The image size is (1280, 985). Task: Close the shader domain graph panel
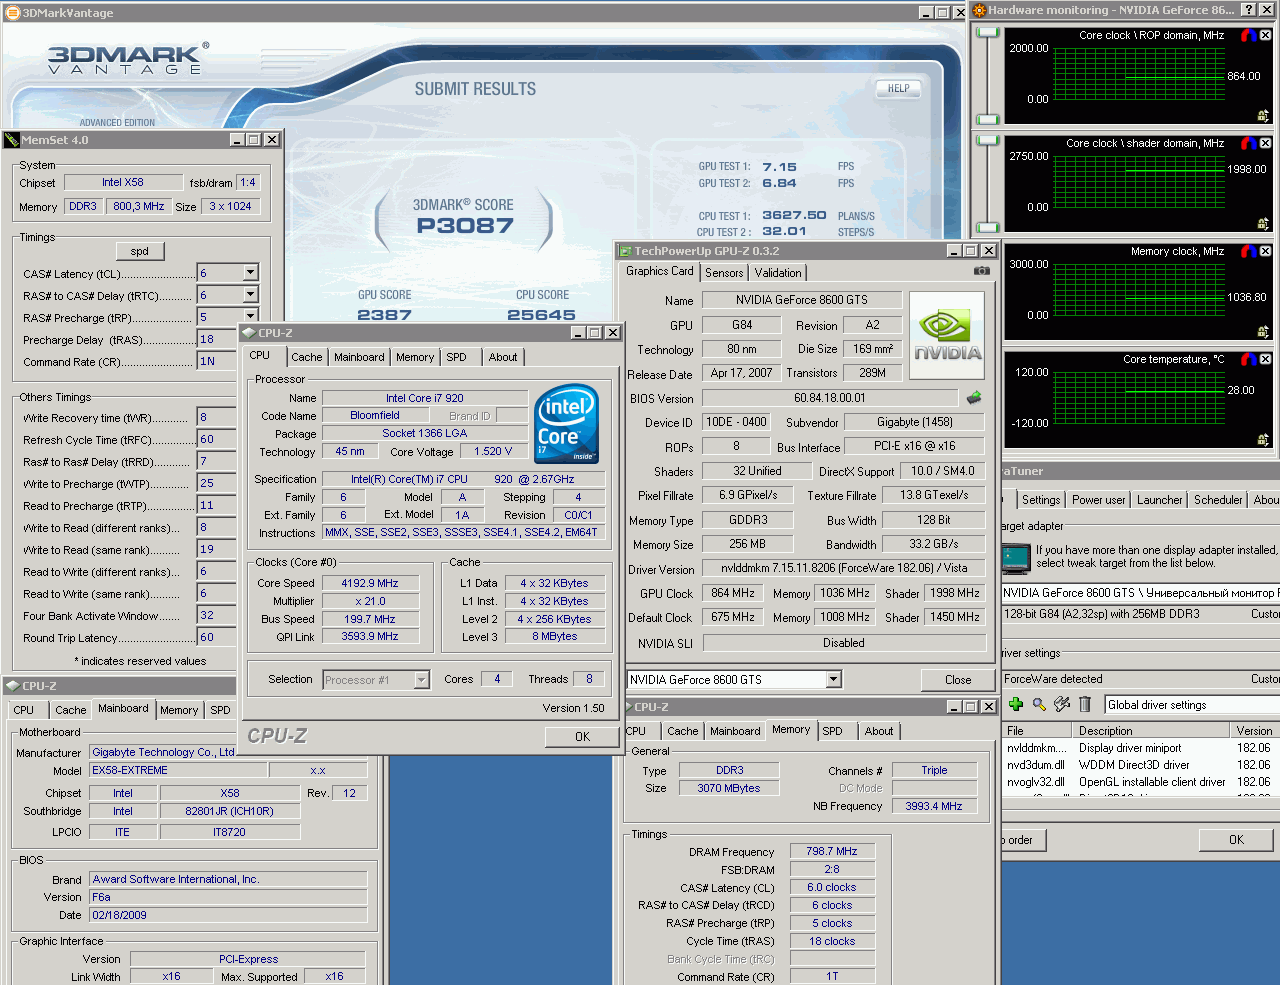[1265, 143]
